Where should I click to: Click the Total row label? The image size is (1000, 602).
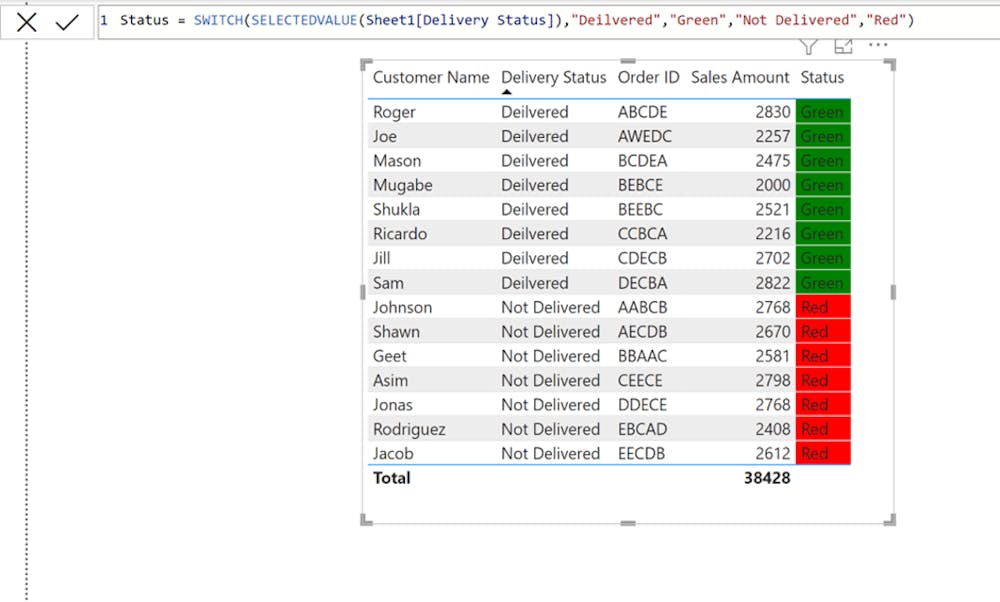tap(392, 478)
